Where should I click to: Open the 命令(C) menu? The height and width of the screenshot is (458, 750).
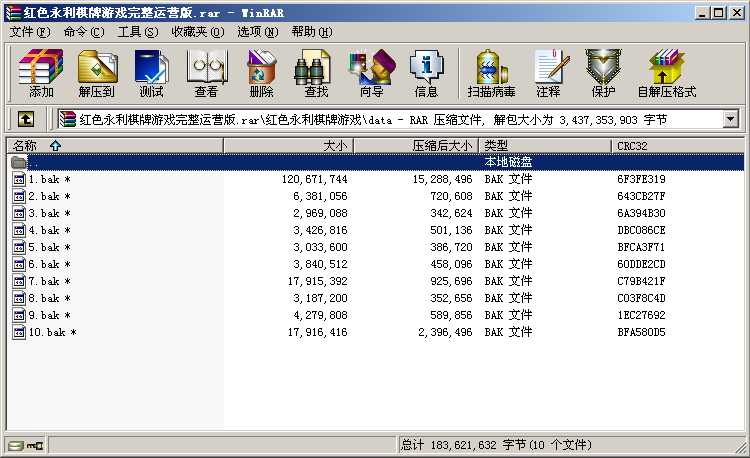coord(84,32)
